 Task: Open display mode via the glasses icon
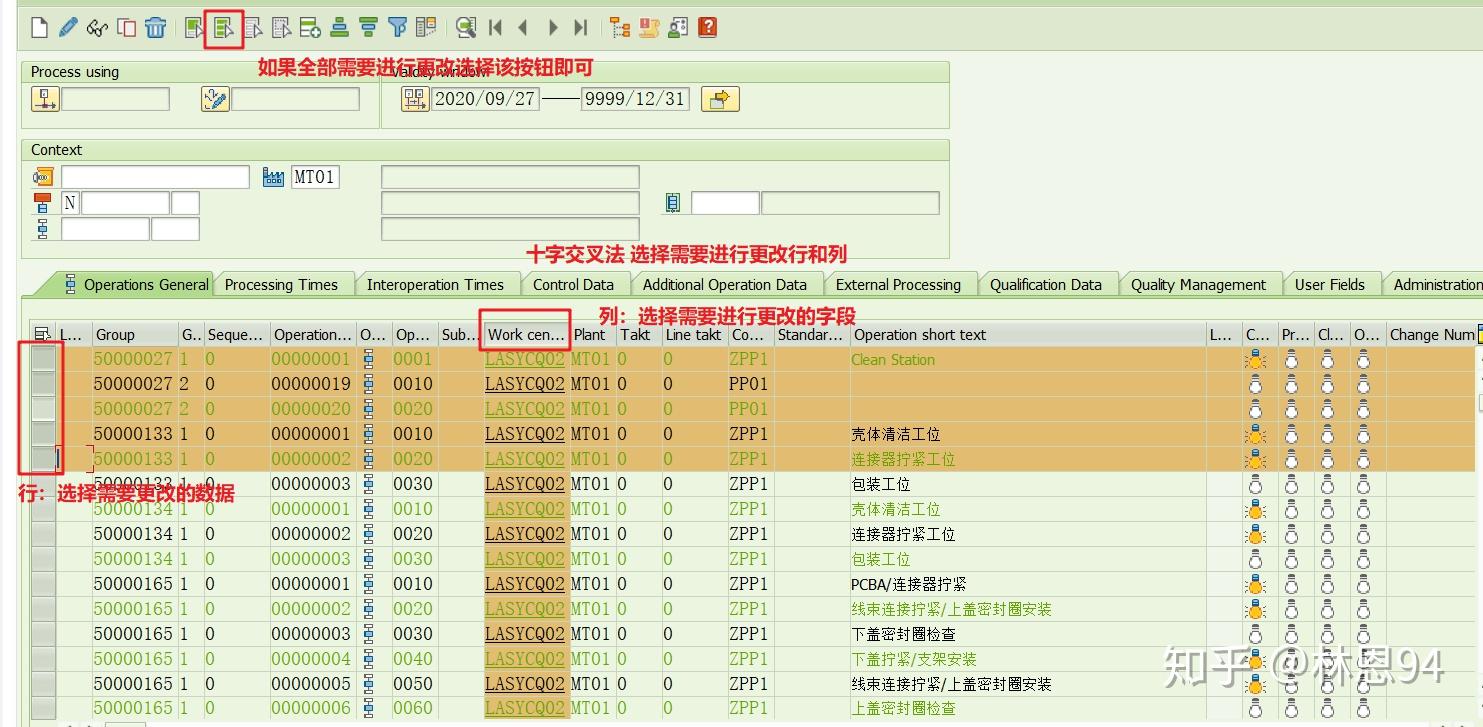click(x=96, y=27)
